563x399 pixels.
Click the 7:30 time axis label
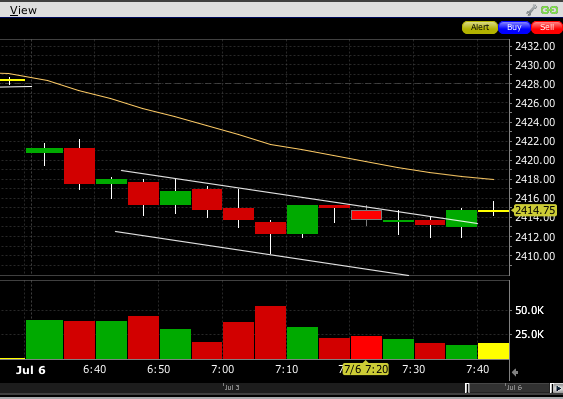coord(414,369)
